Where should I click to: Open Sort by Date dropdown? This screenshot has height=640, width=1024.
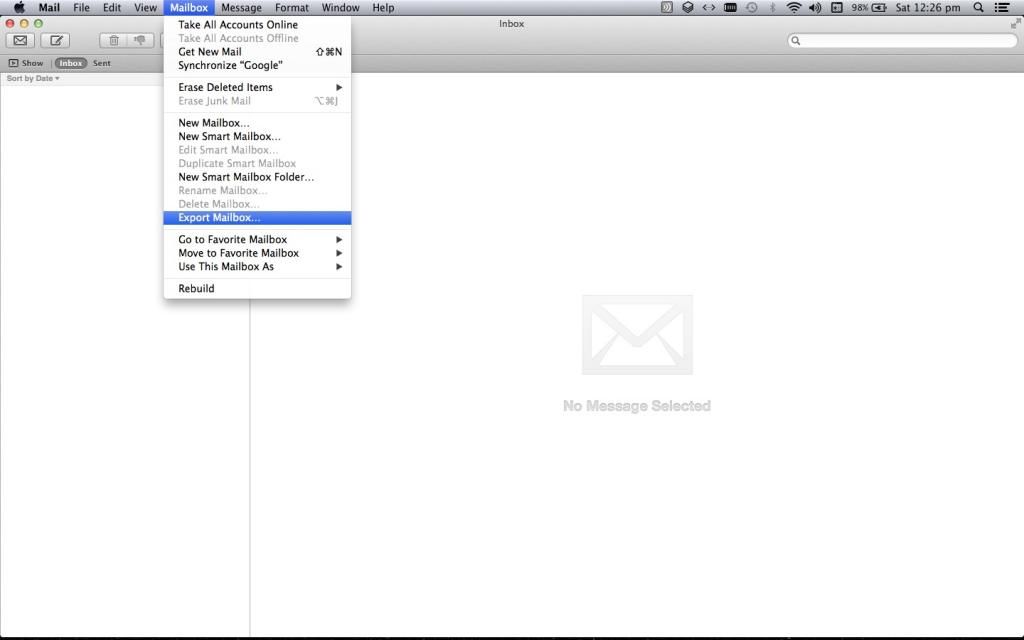click(33, 78)
